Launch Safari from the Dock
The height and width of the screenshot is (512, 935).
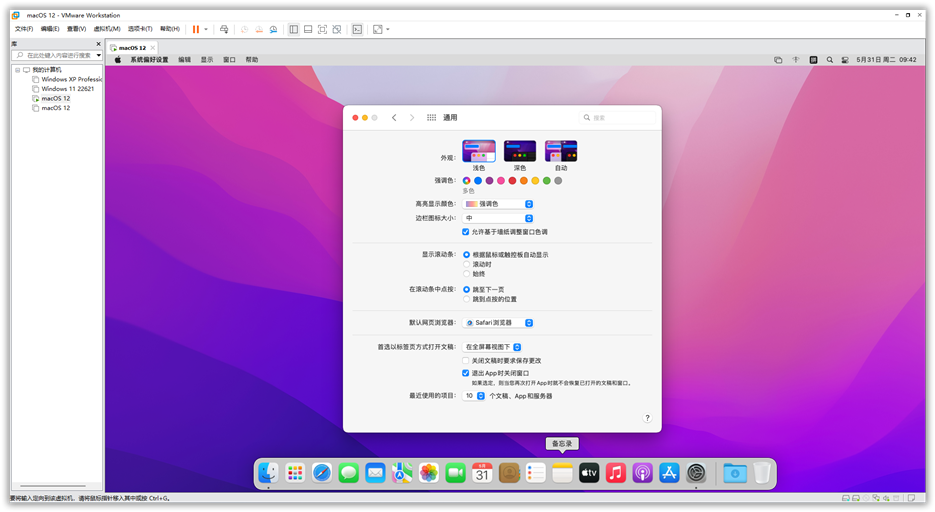pos(322,473)
